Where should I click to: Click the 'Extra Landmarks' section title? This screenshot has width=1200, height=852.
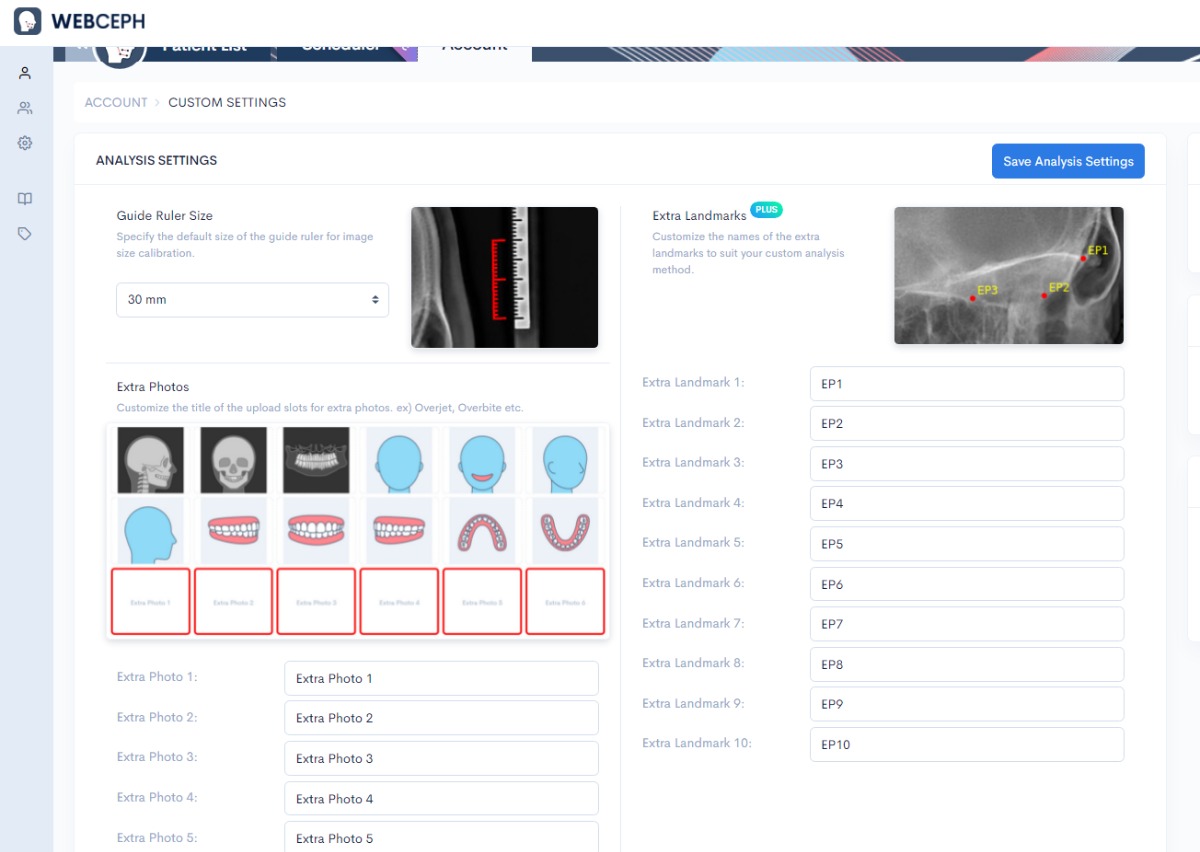[x=699, y=216]
